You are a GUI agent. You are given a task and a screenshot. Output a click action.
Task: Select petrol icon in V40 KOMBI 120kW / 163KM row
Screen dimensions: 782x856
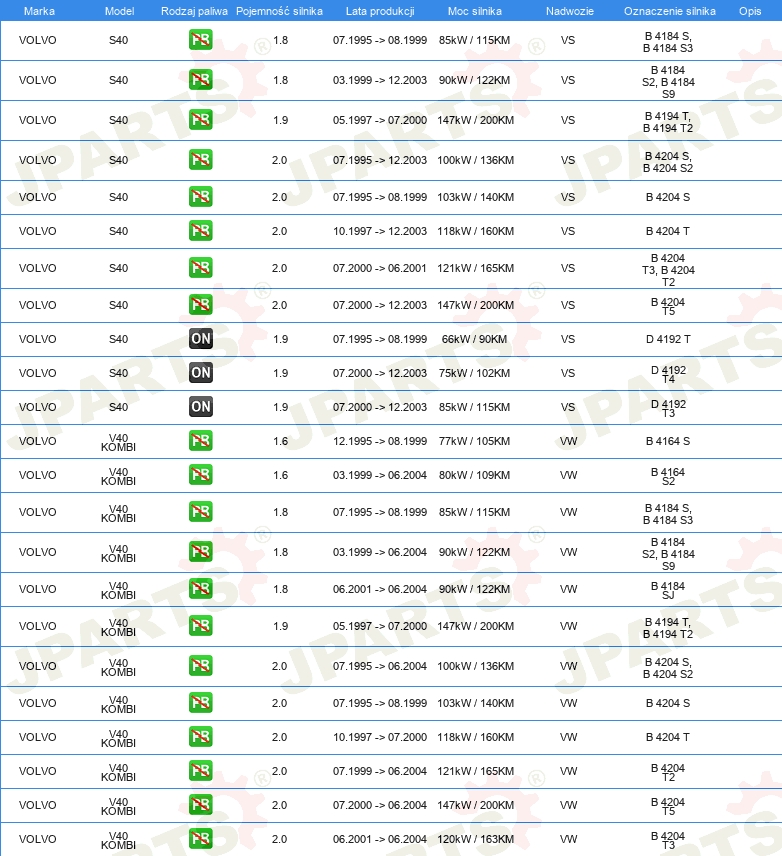coord(200,839)
